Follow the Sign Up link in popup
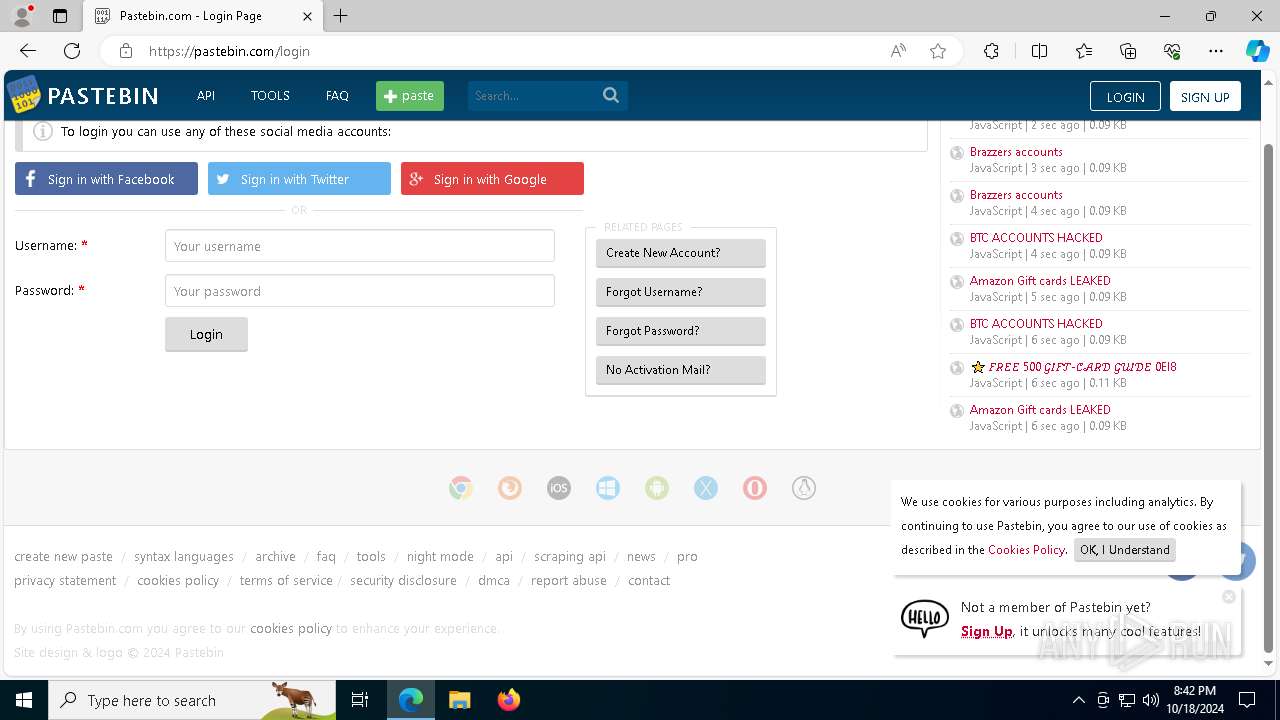 [x=987, y=631]
